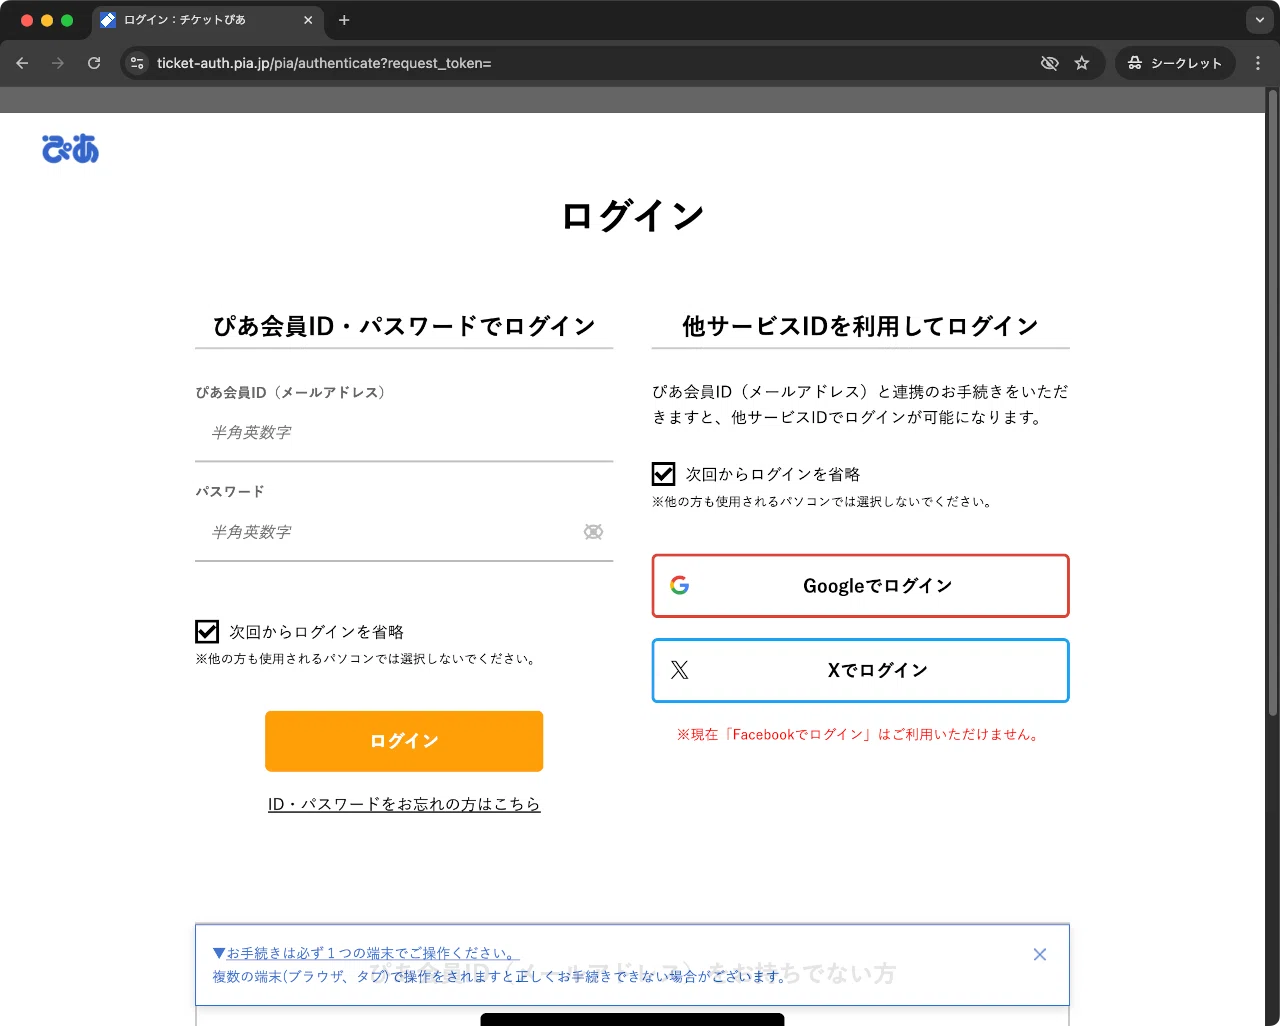Image resolution: width=1280 pixels, height=1026 pixels.
Task: Open a new tab with the plus button
Action: click(344, 20)
